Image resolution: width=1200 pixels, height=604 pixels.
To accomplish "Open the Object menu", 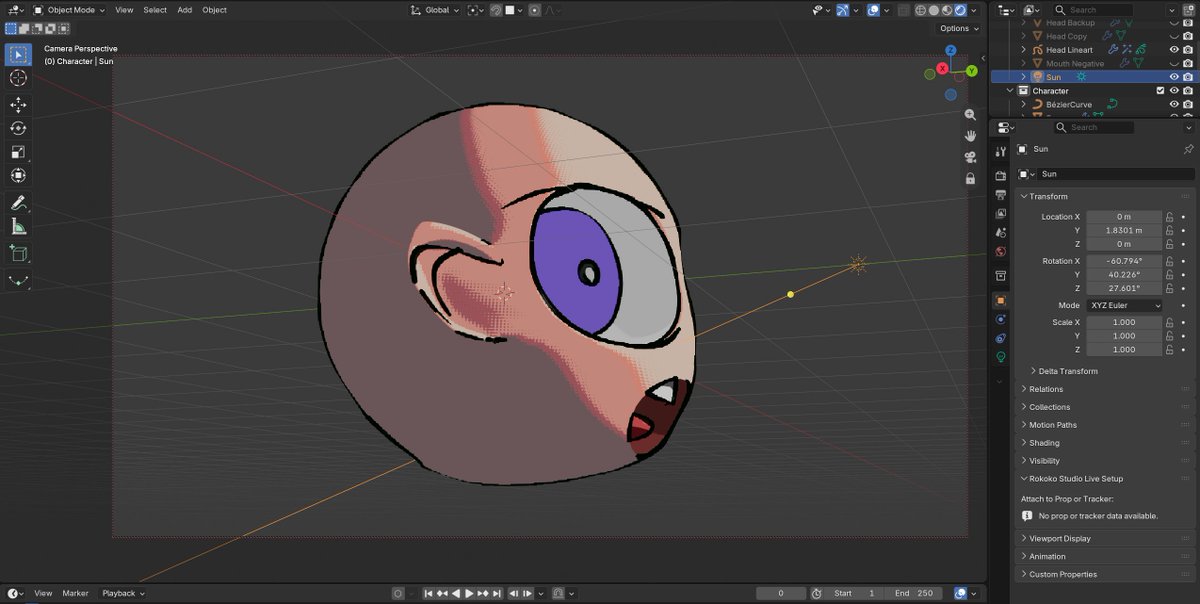I will [x=215, y=10].
